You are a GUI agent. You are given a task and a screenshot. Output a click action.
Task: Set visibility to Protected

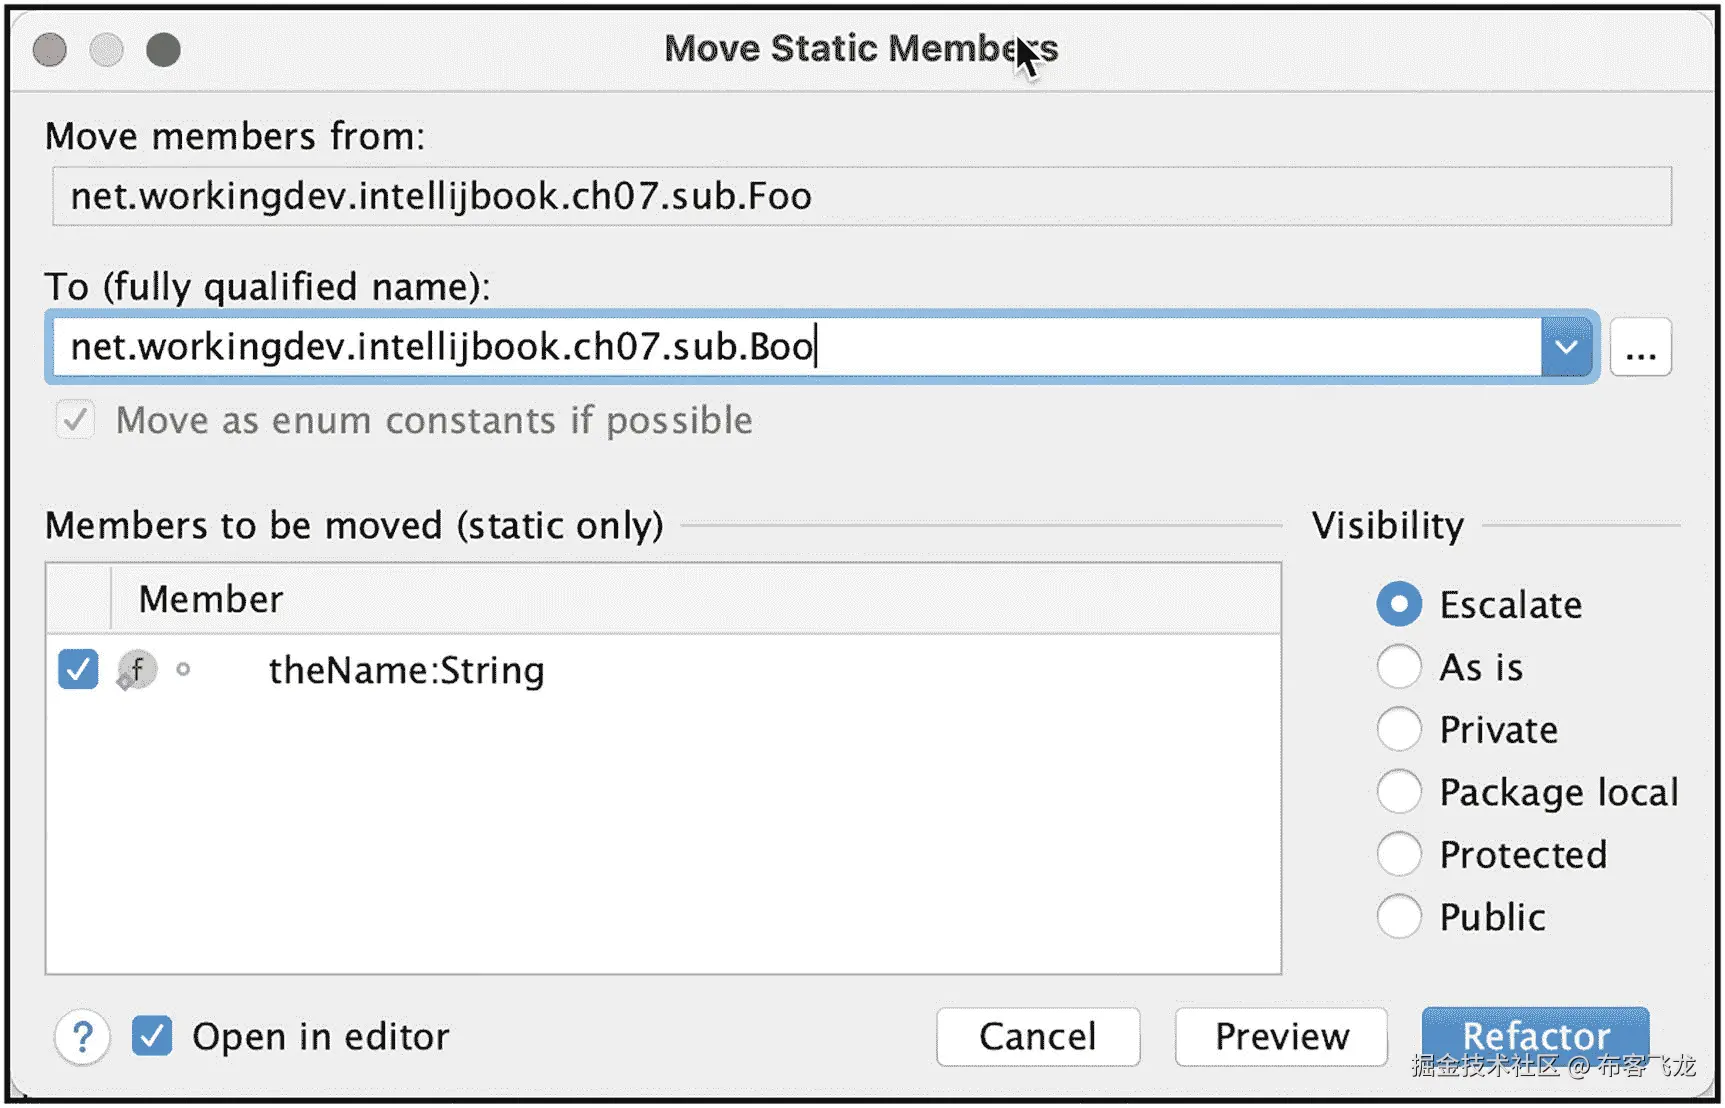click(1399, 855)
